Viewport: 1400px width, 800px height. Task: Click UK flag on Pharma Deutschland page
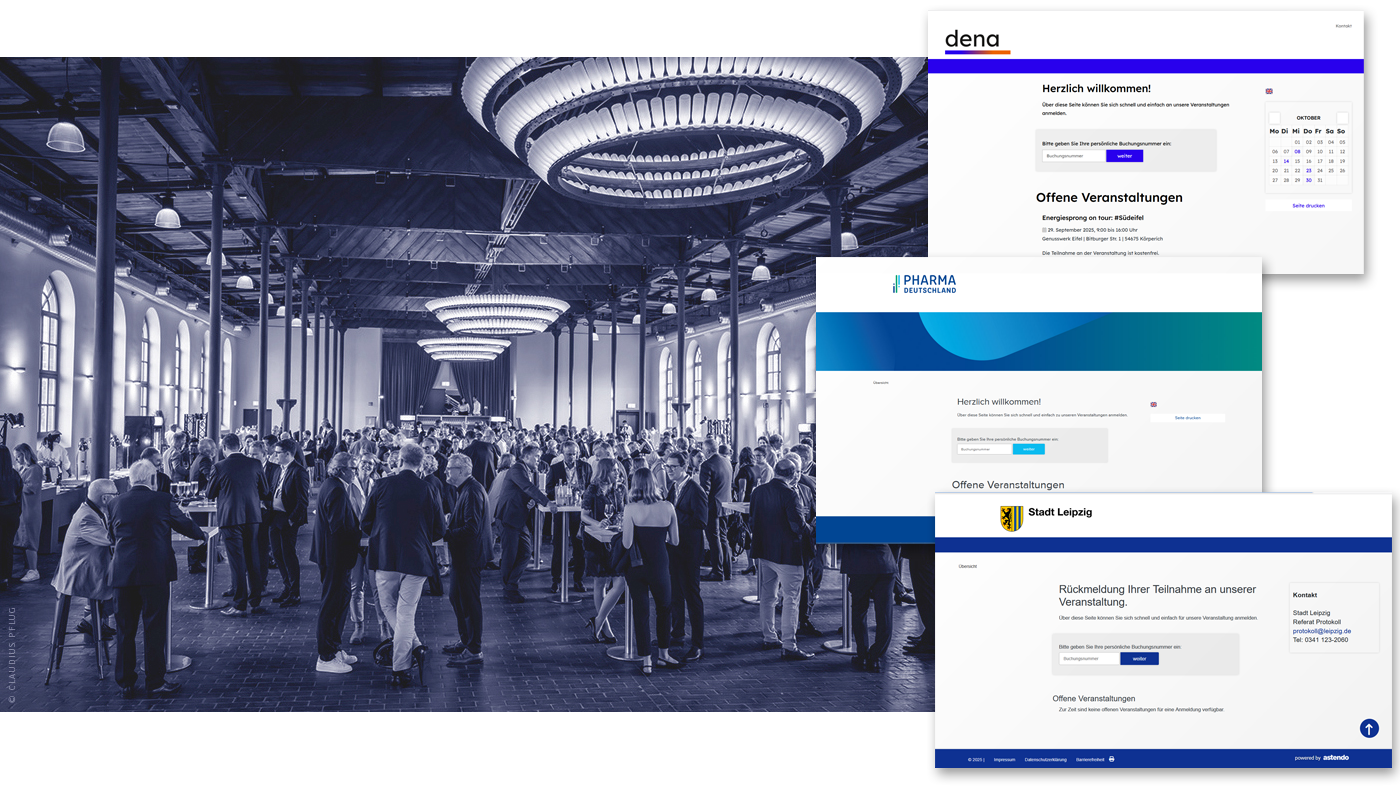click(1153, 405)
